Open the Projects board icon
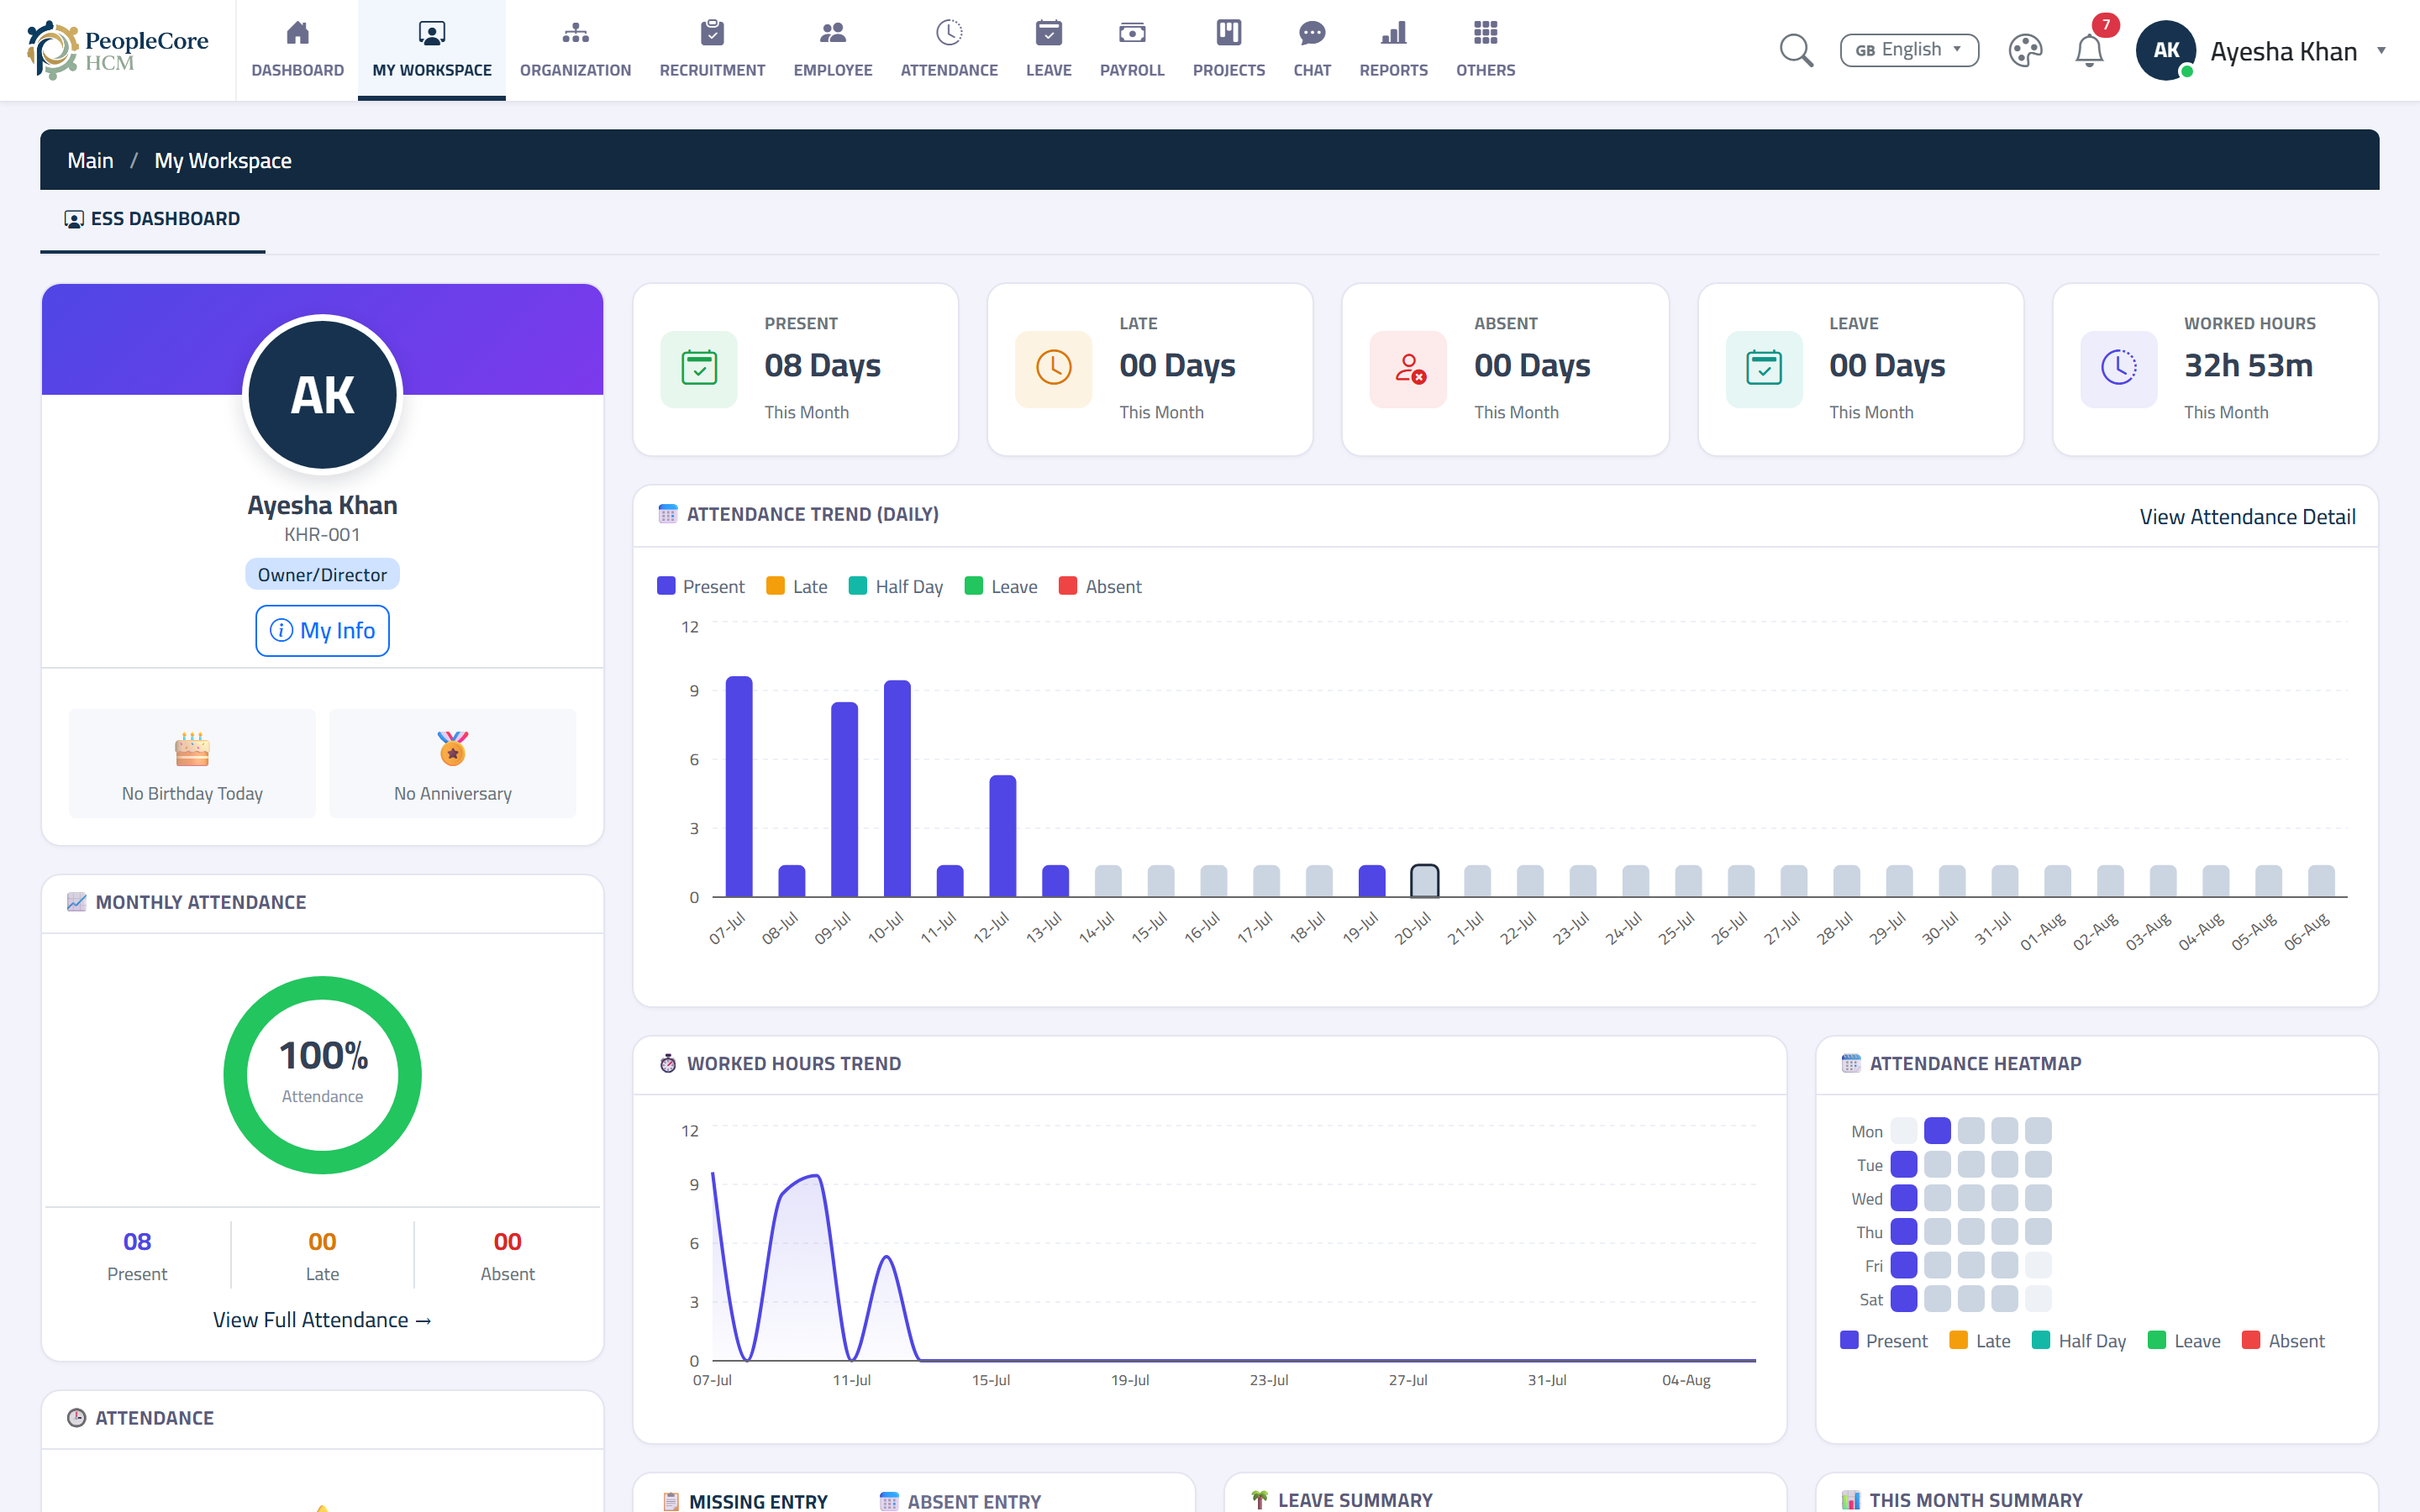The height and width of the screenshot is (1512, 2420). coord(1228,33)
